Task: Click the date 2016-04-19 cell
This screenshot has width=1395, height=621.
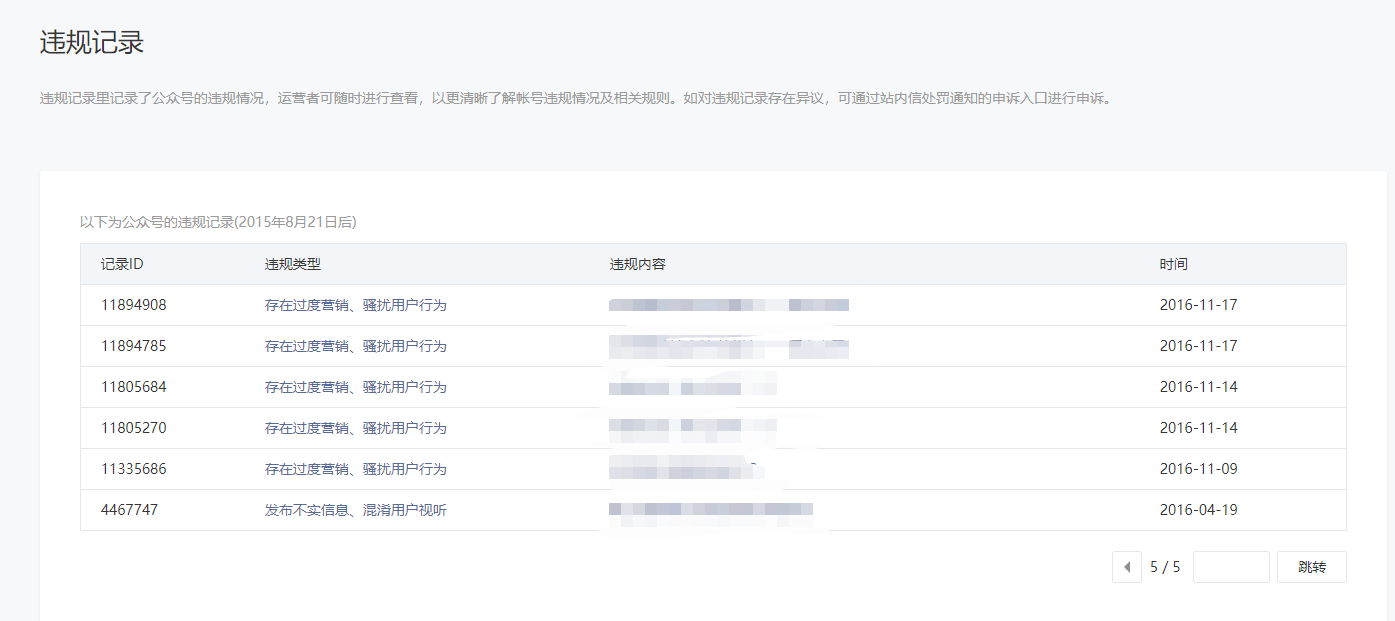Action: [x=1198, y=510]
